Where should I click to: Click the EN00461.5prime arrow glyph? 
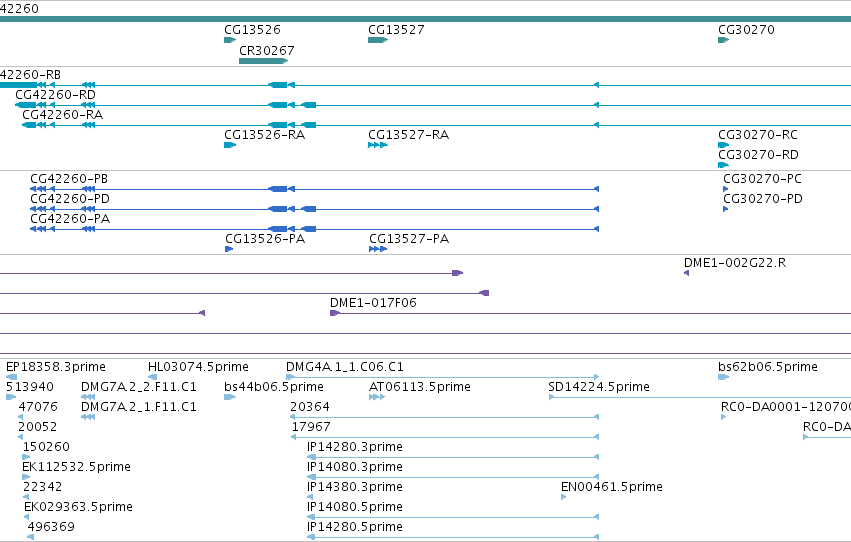564,498
